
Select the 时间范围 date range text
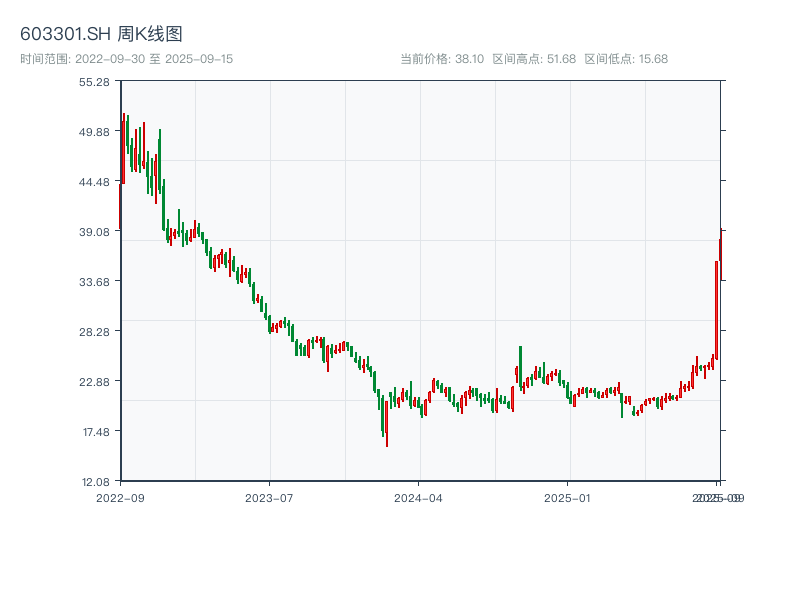[x=126, y=59]
